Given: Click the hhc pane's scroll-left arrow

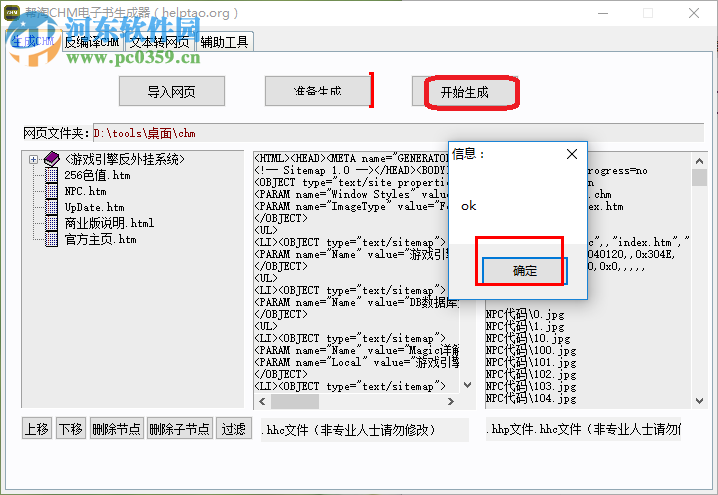Looking at the screenshot, I should click(x=262, y=402).
